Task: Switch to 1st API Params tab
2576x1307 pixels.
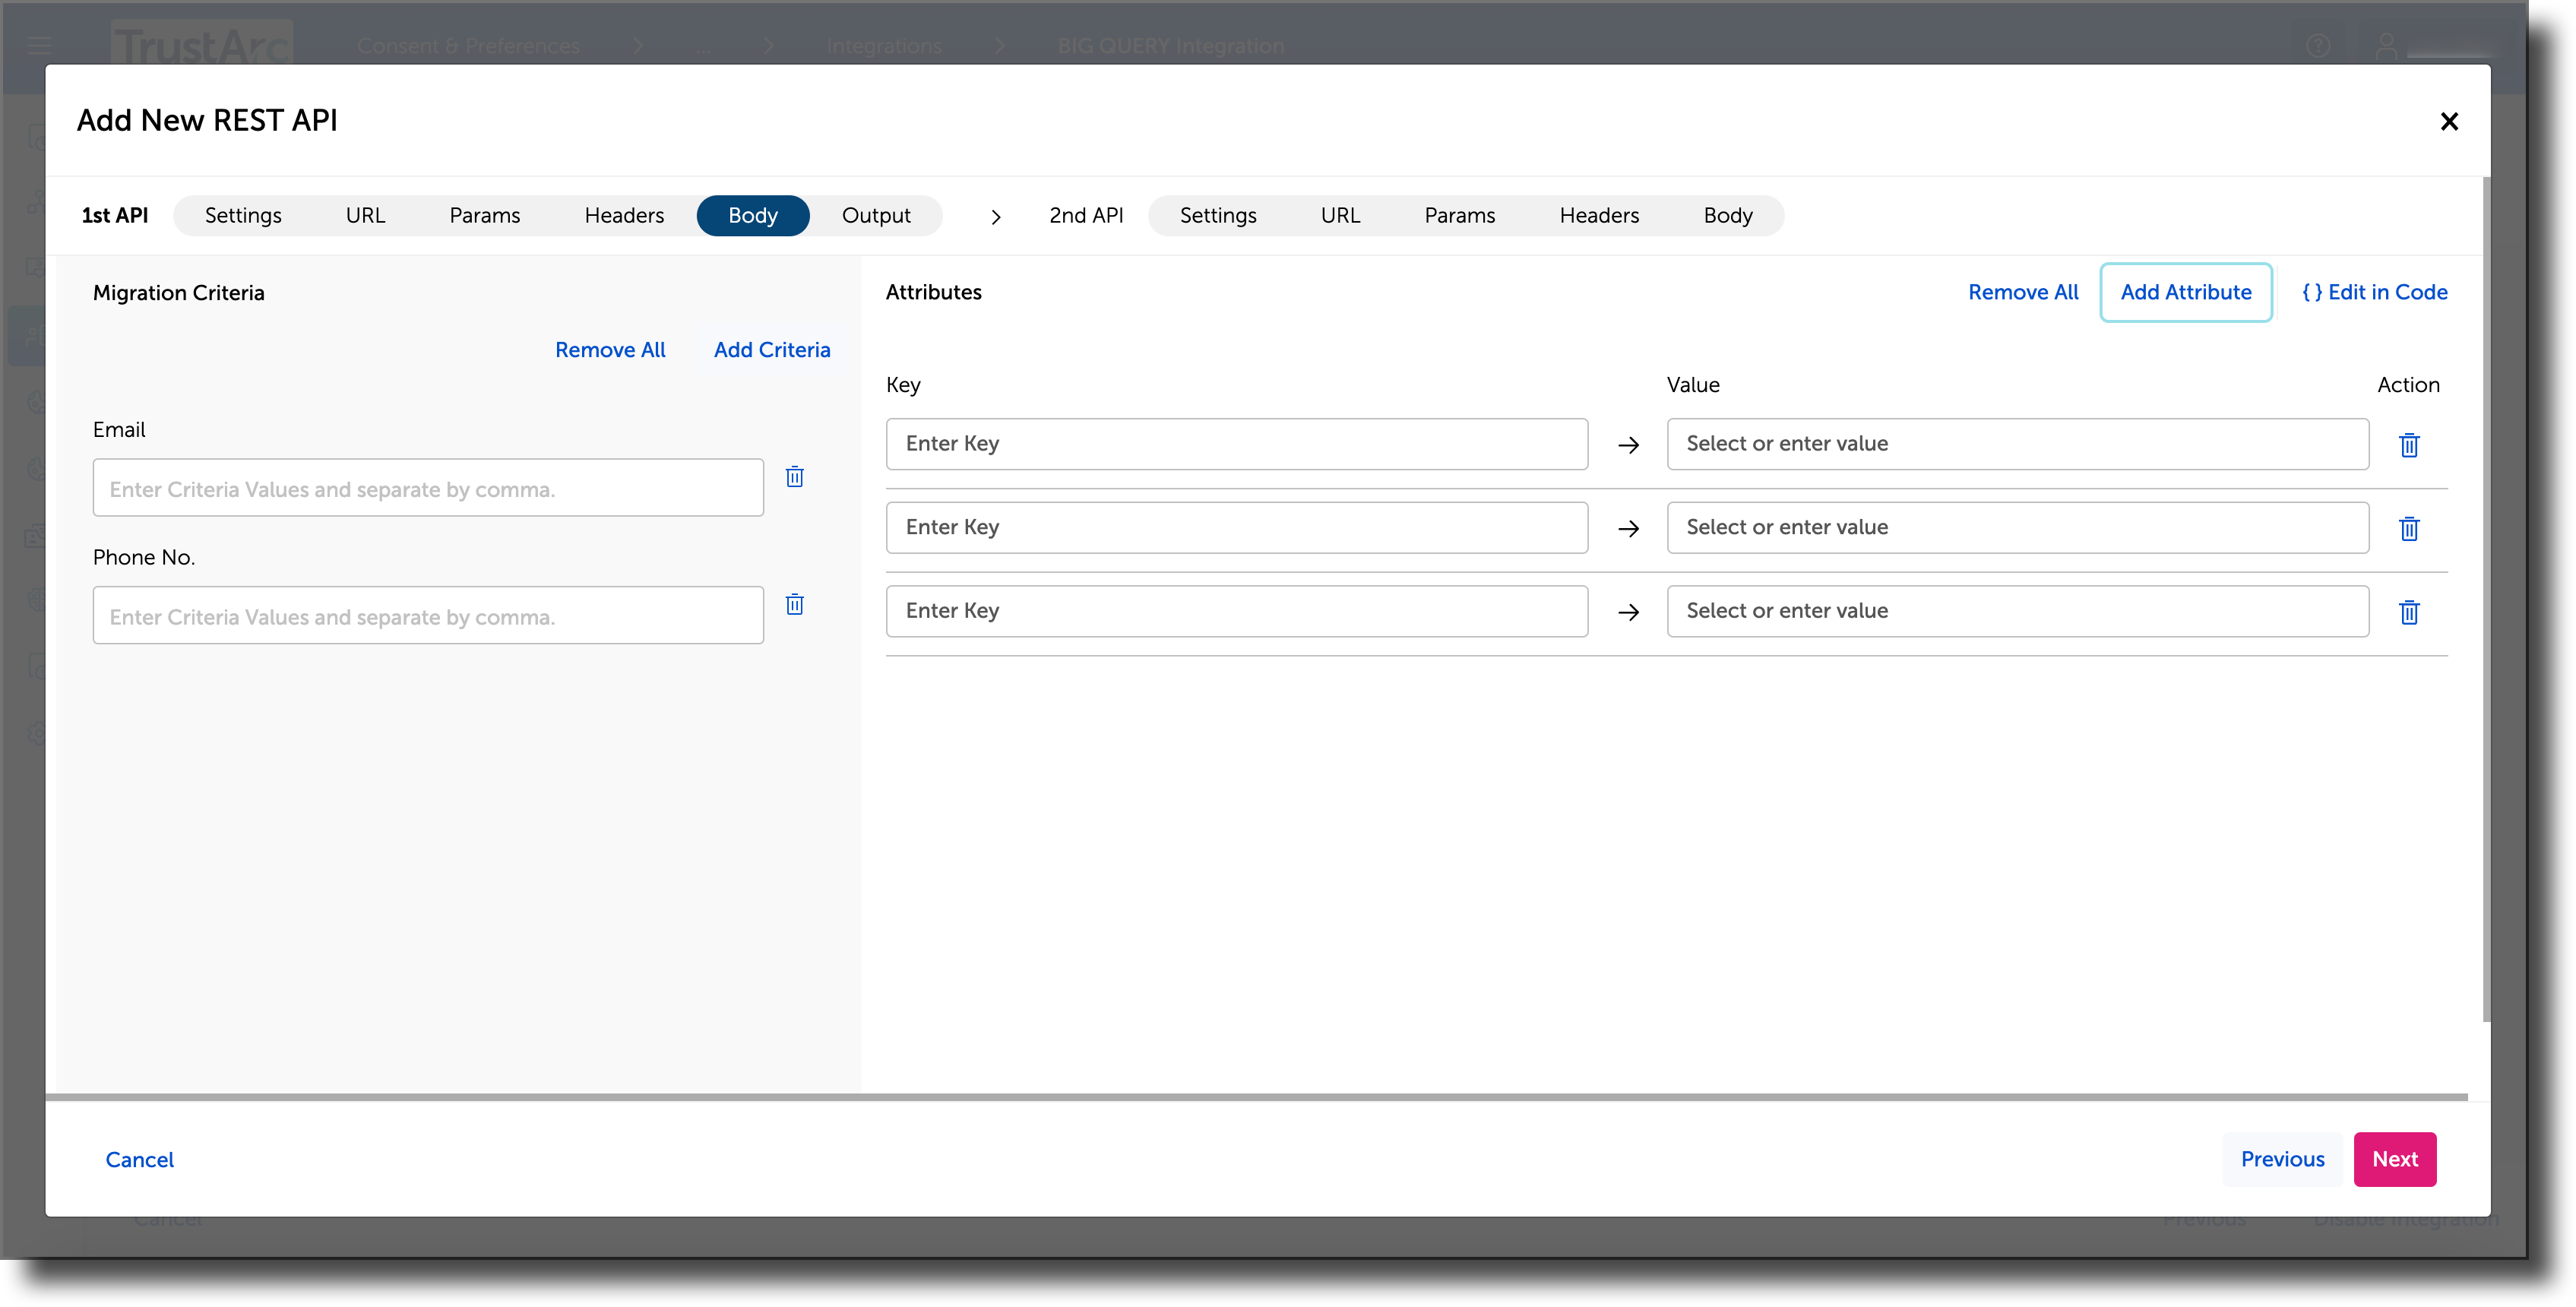Action: click(485, 216)
